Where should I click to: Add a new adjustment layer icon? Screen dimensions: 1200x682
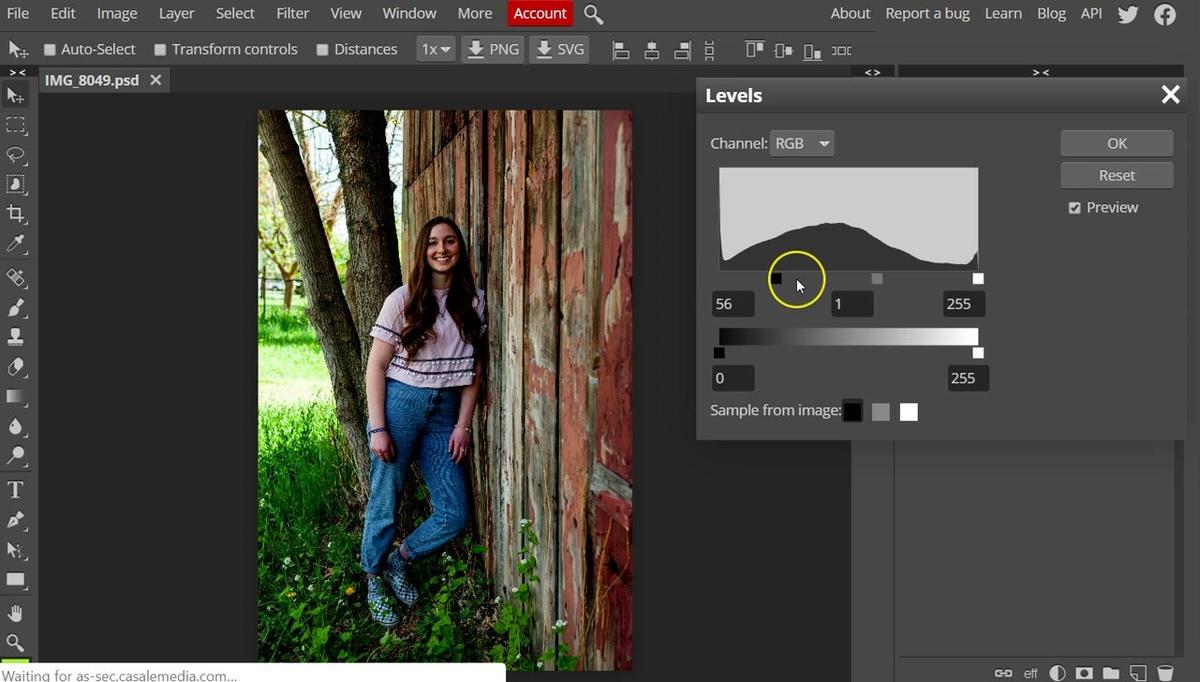tap(1057, 673)
